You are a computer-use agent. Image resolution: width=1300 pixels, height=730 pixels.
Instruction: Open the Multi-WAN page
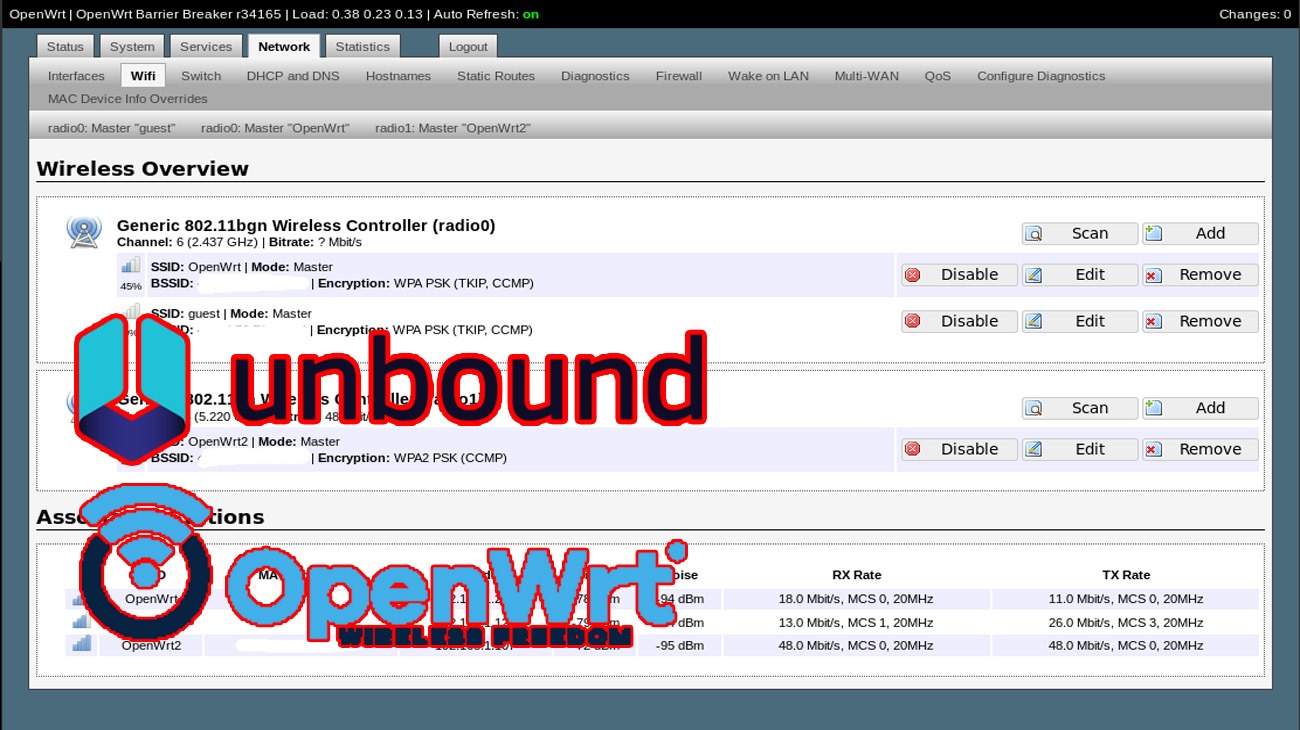point(867,76)
